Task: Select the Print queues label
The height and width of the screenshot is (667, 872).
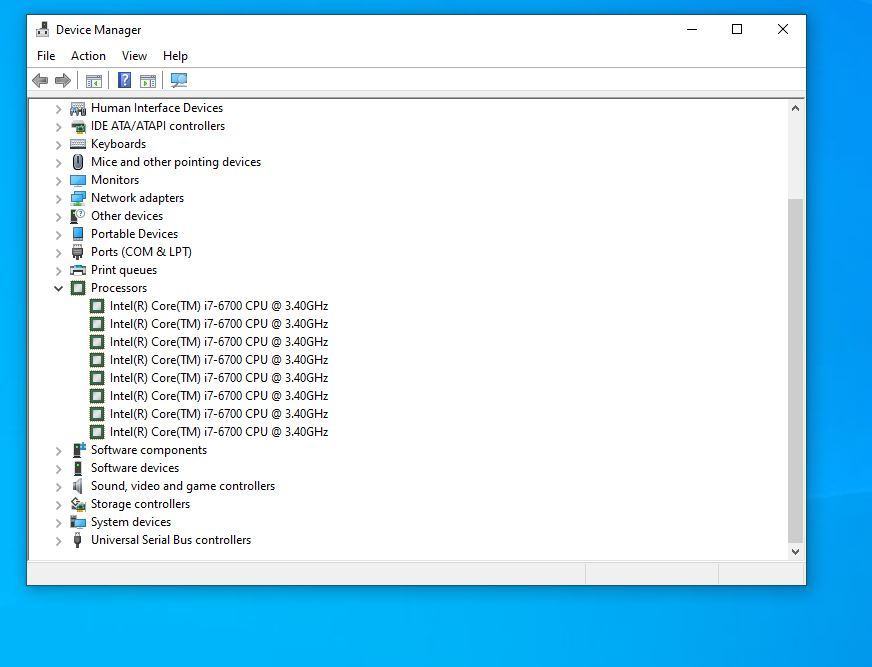Action: (x=124, y=270)
